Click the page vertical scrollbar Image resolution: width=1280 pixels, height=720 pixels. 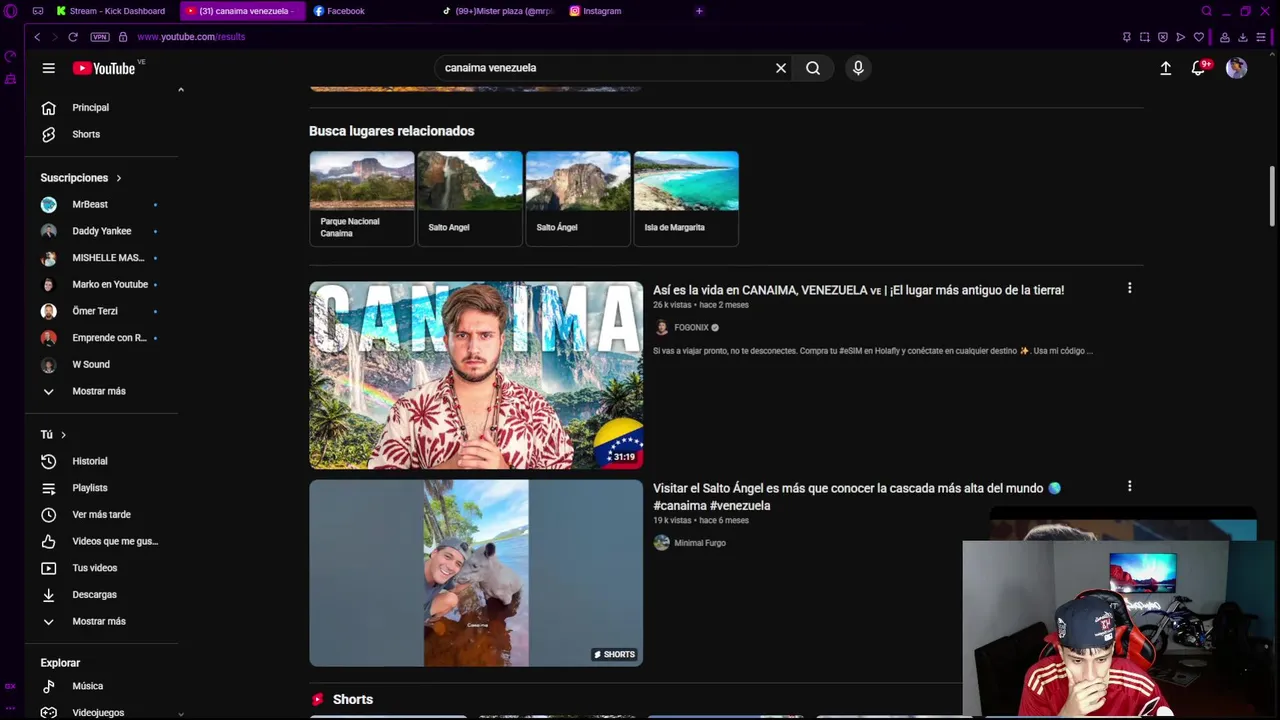click(x=1273, y=196)
